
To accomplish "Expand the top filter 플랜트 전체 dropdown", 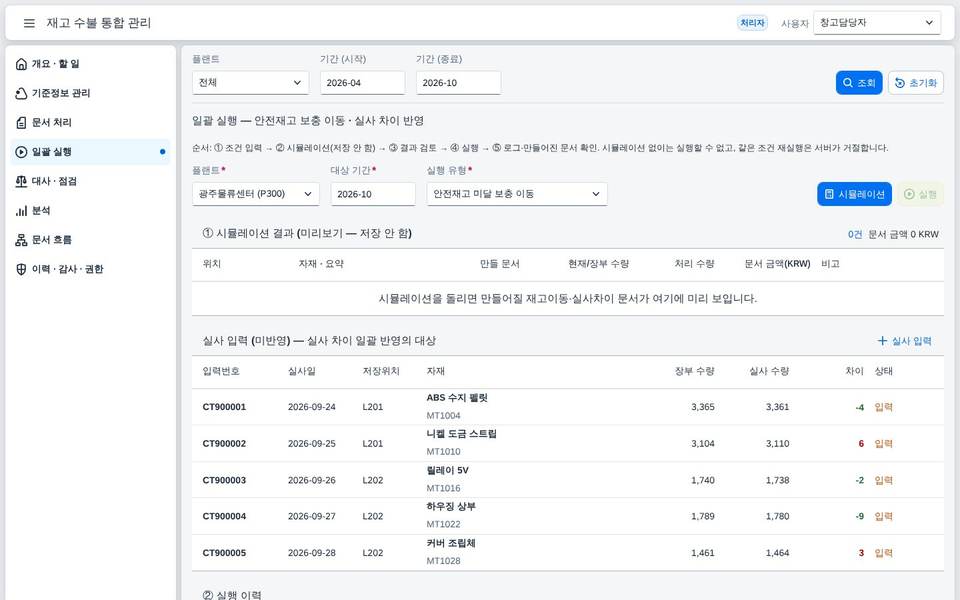I will pos(250,83).
